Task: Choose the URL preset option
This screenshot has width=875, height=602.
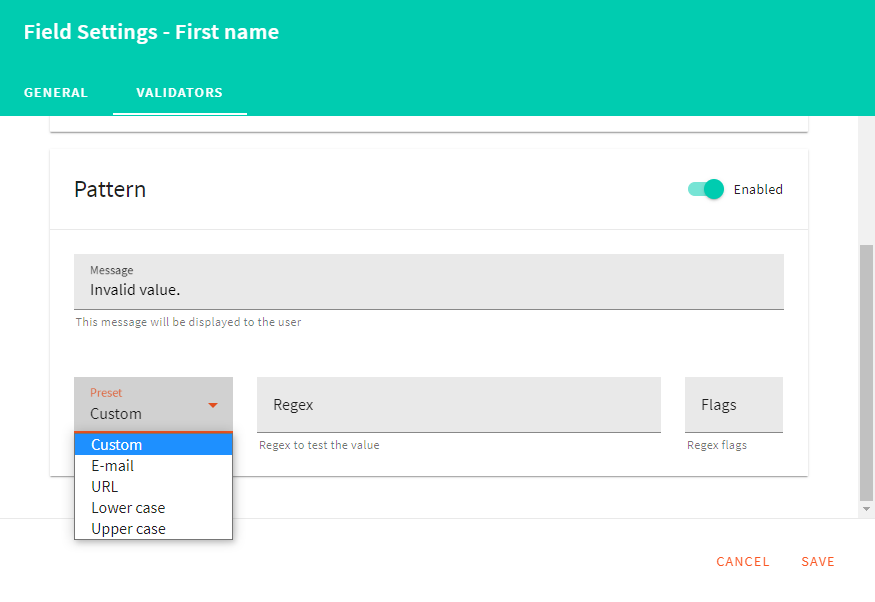Action: pos(105,486)
